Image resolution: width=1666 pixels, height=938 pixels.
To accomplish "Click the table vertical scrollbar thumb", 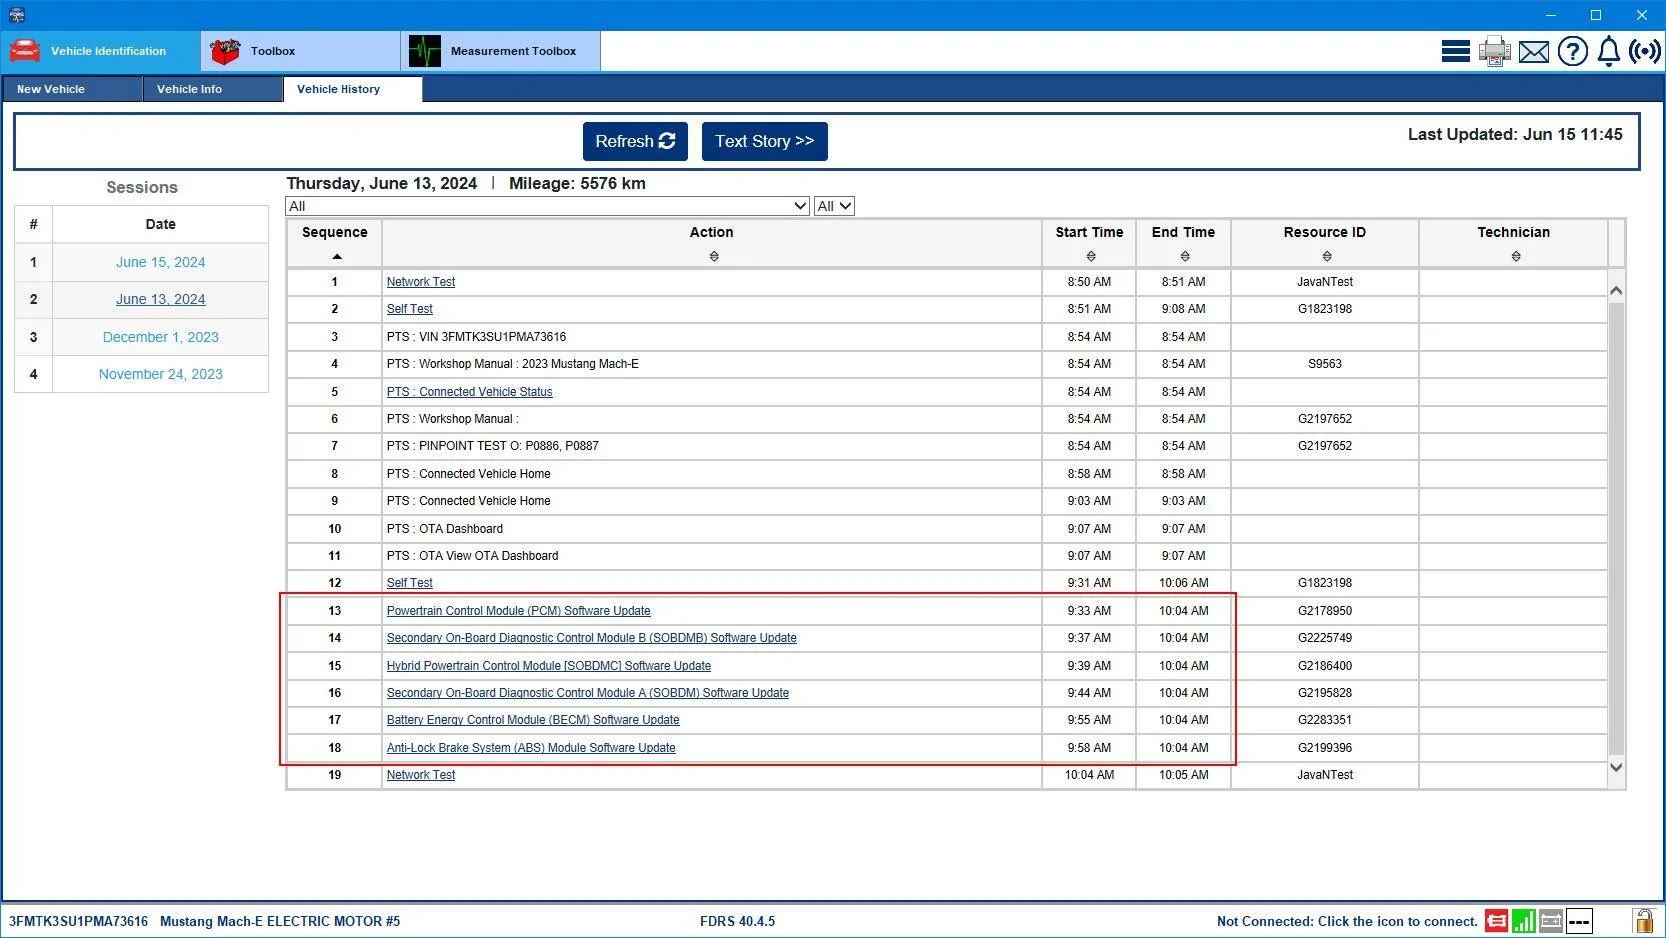I will [1616, 527].
